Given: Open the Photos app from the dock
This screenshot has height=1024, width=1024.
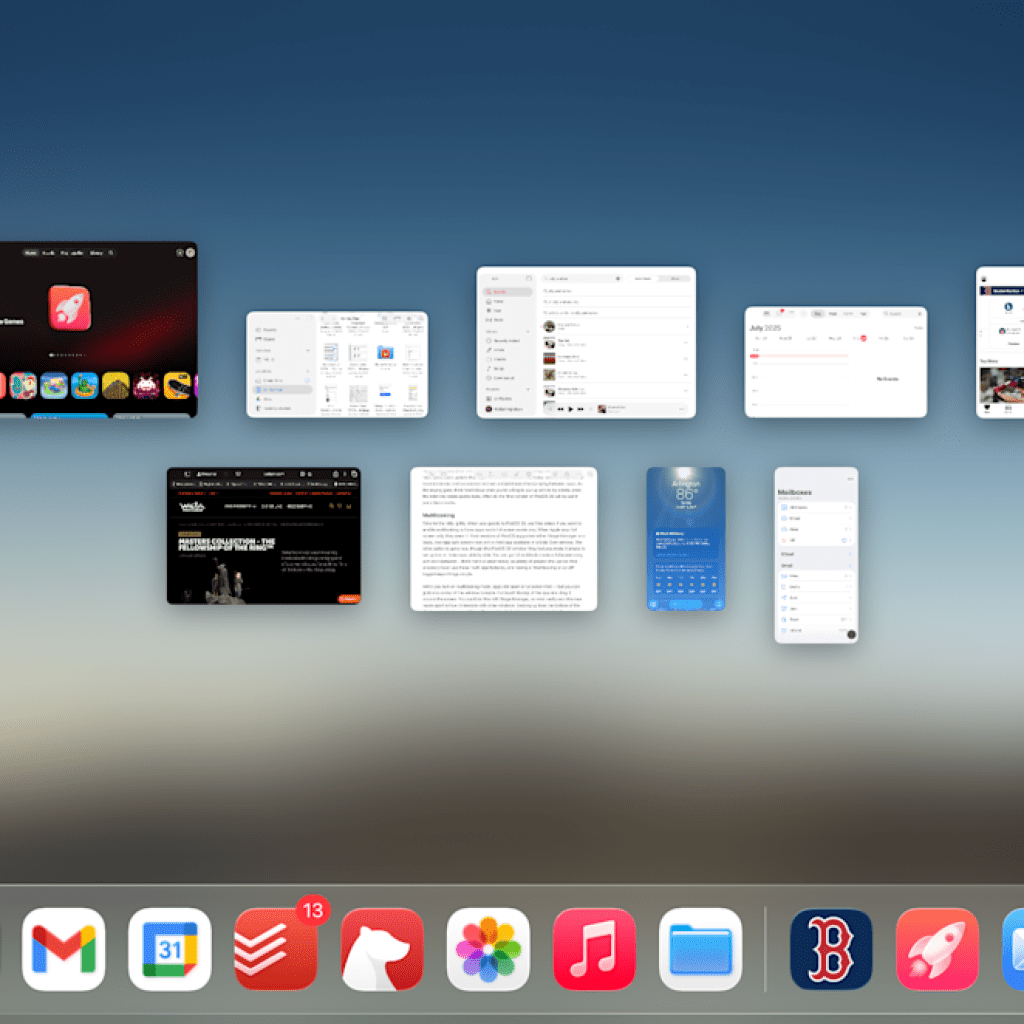Looking at the screenshot, I should click(x=488, y=949).
